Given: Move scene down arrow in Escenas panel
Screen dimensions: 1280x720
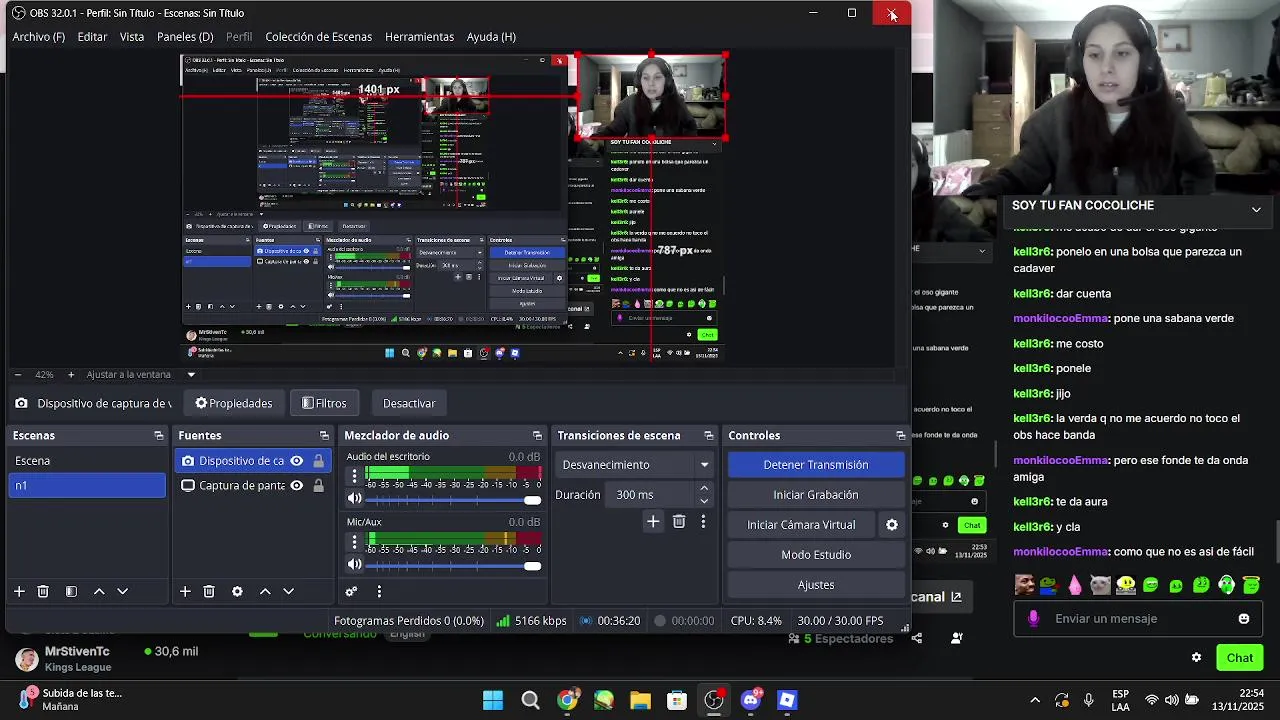Looking at the screenshot, I should pyautogui.click(x=123, y=591).
